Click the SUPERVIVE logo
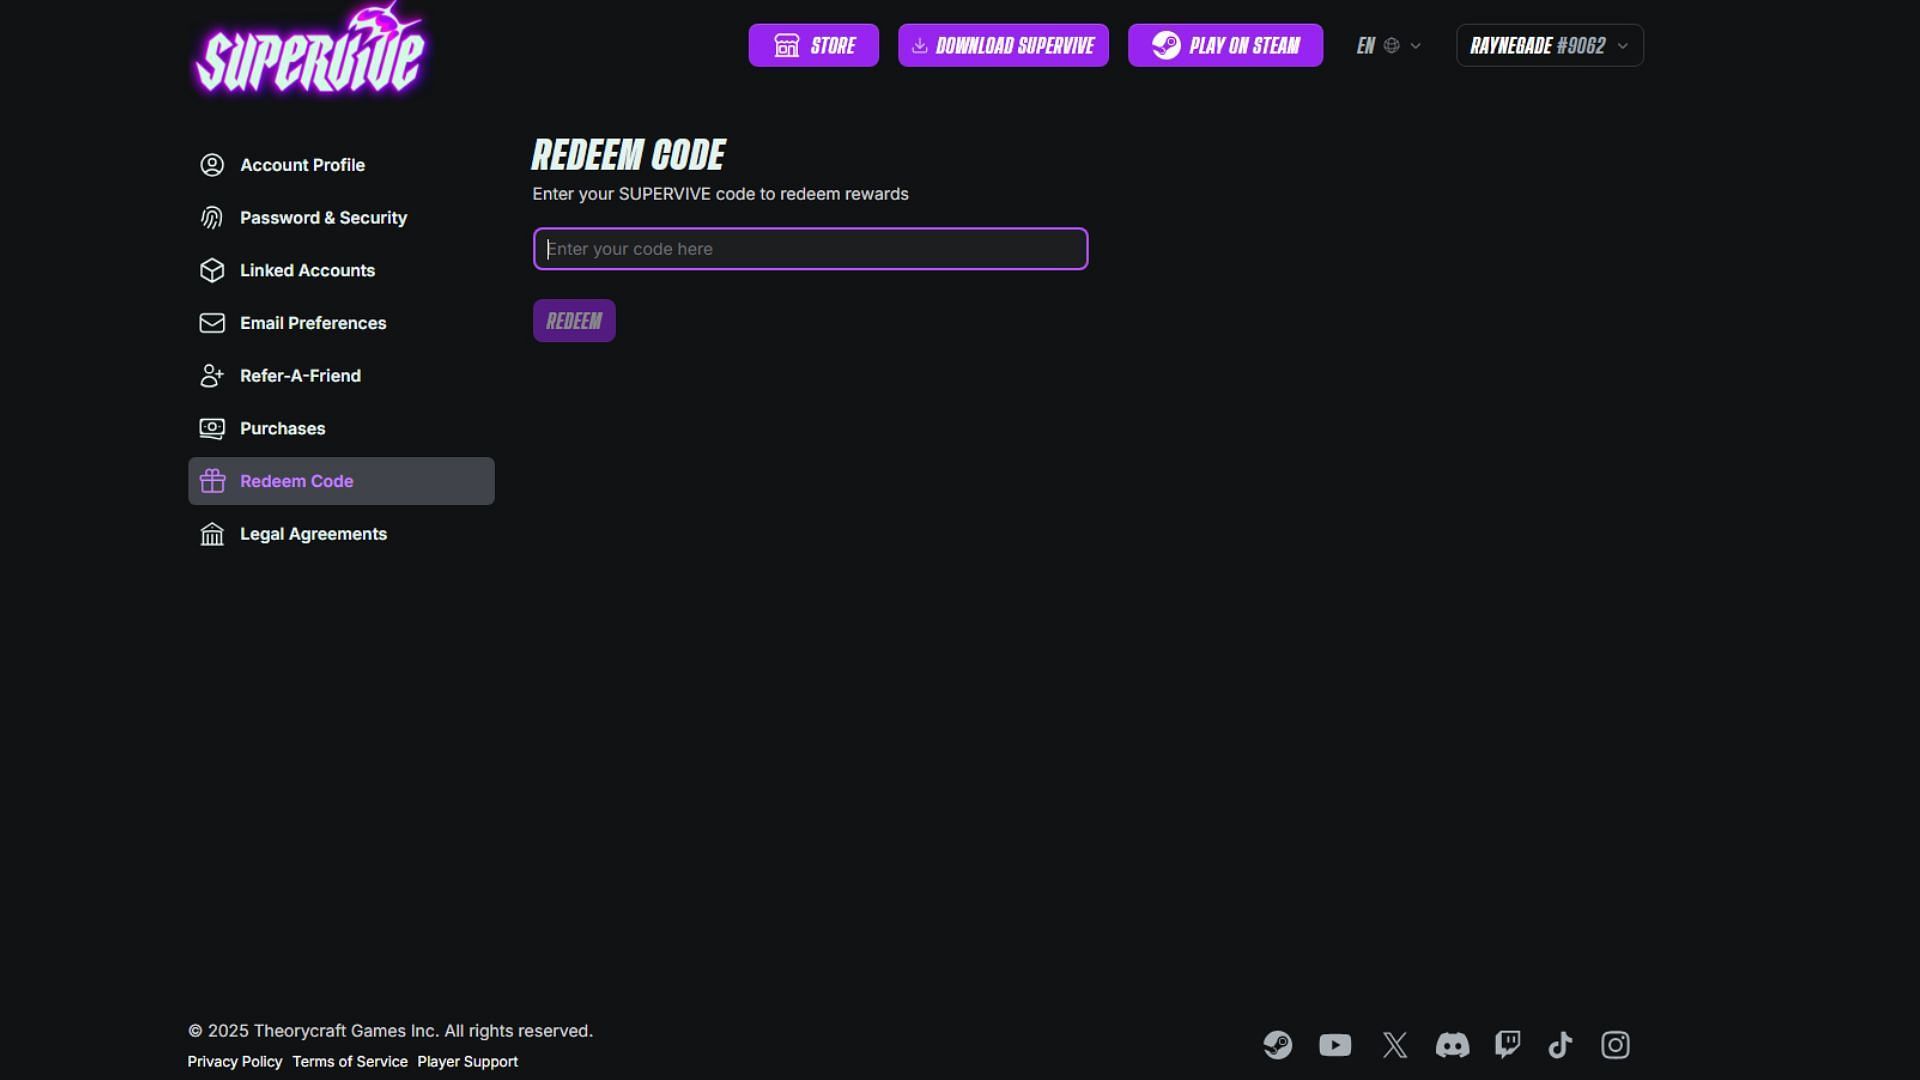 pyautogui.click(x=310, y=50)
